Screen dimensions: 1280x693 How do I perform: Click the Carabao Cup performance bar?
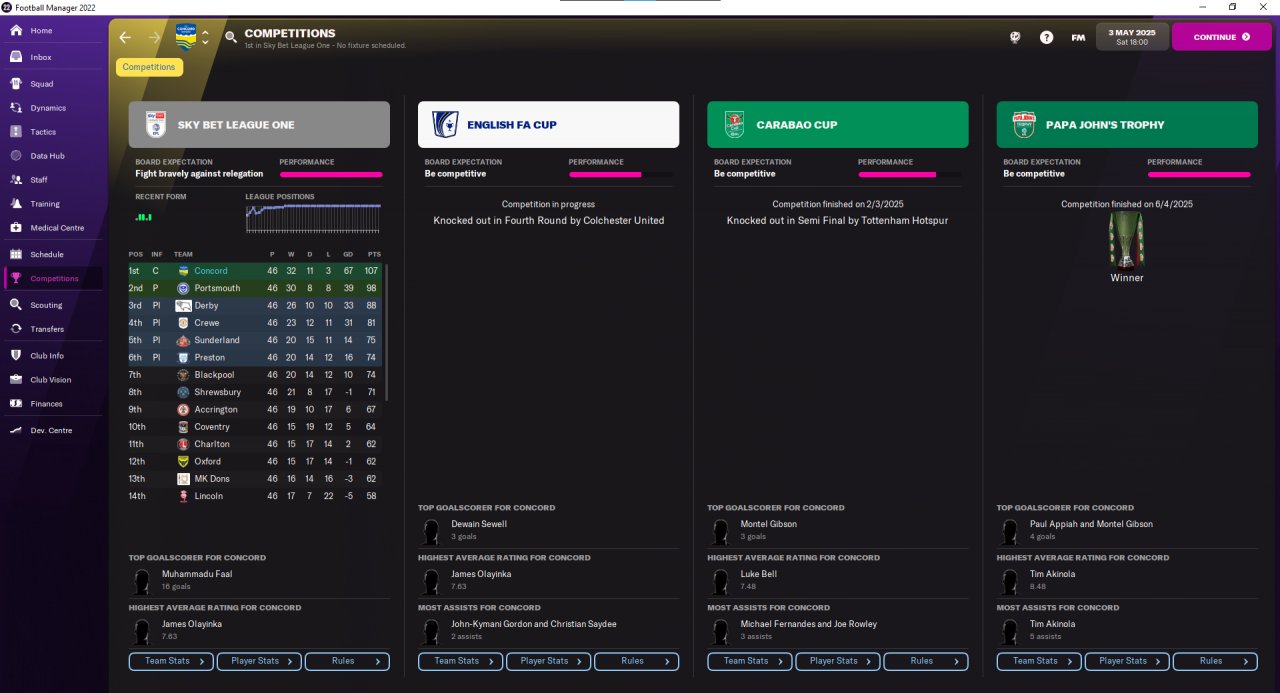coord(910,174)
